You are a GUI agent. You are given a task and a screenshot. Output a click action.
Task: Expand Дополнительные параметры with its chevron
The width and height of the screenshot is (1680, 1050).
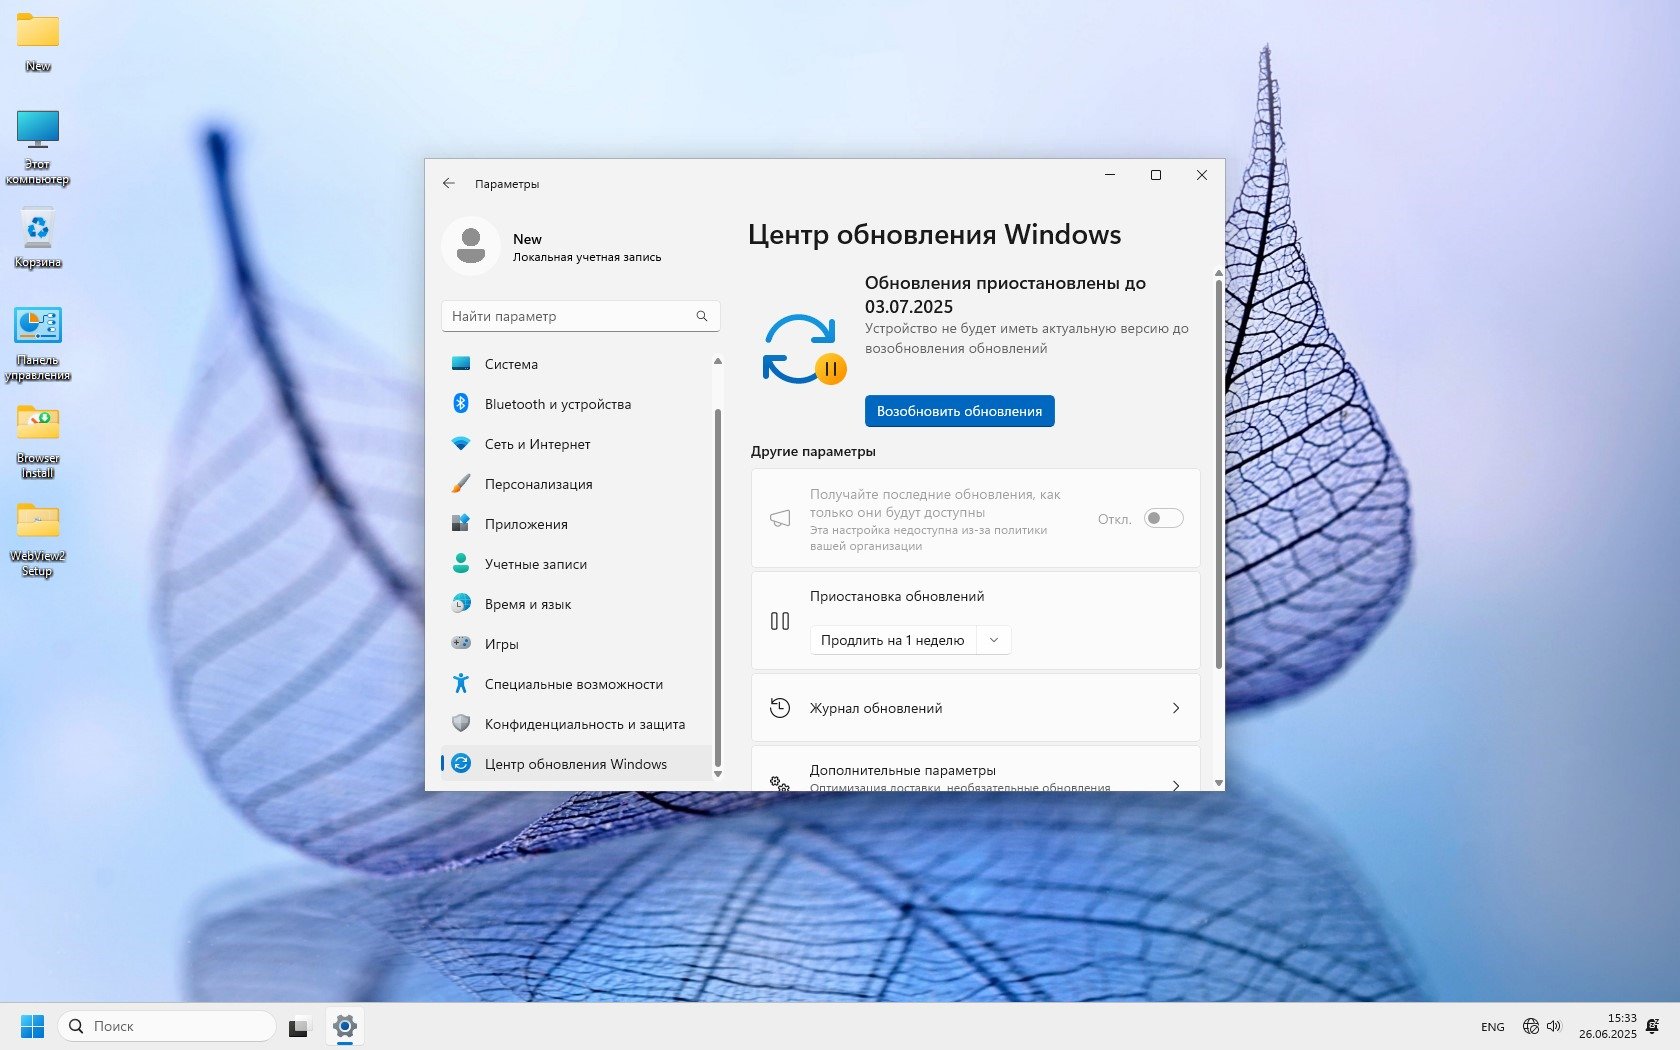tap(1176, 785)
